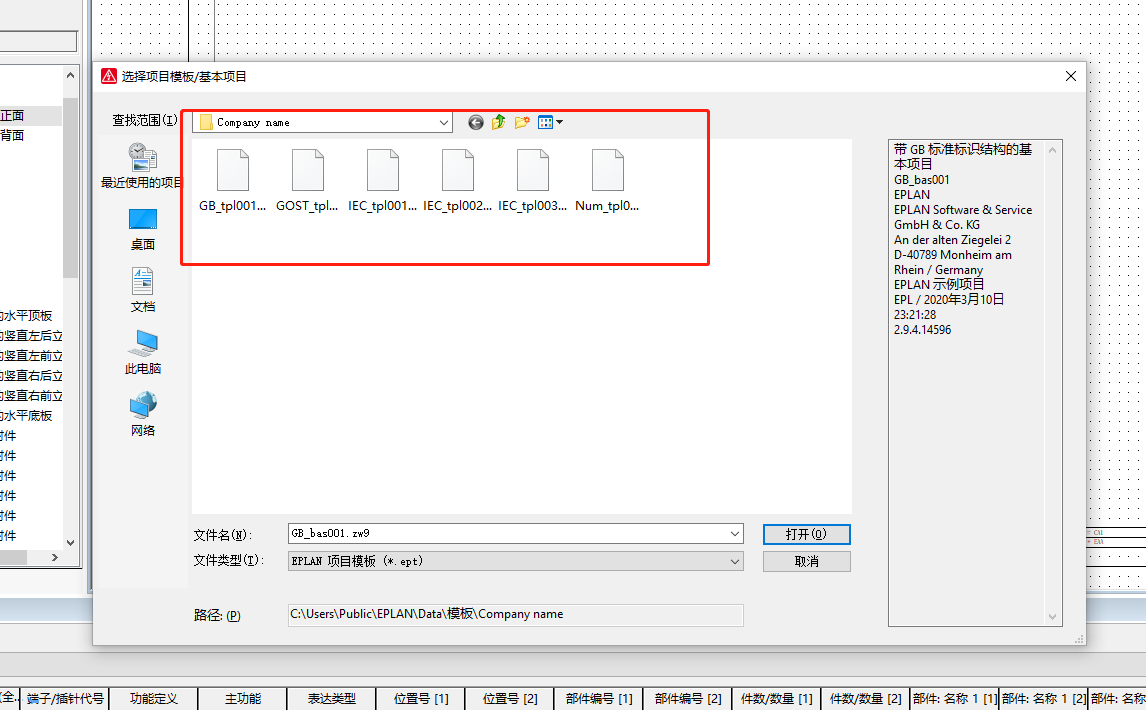1146x710 pixels.
Task: Expand the file name dropdown list
Action: pos(735,534)
